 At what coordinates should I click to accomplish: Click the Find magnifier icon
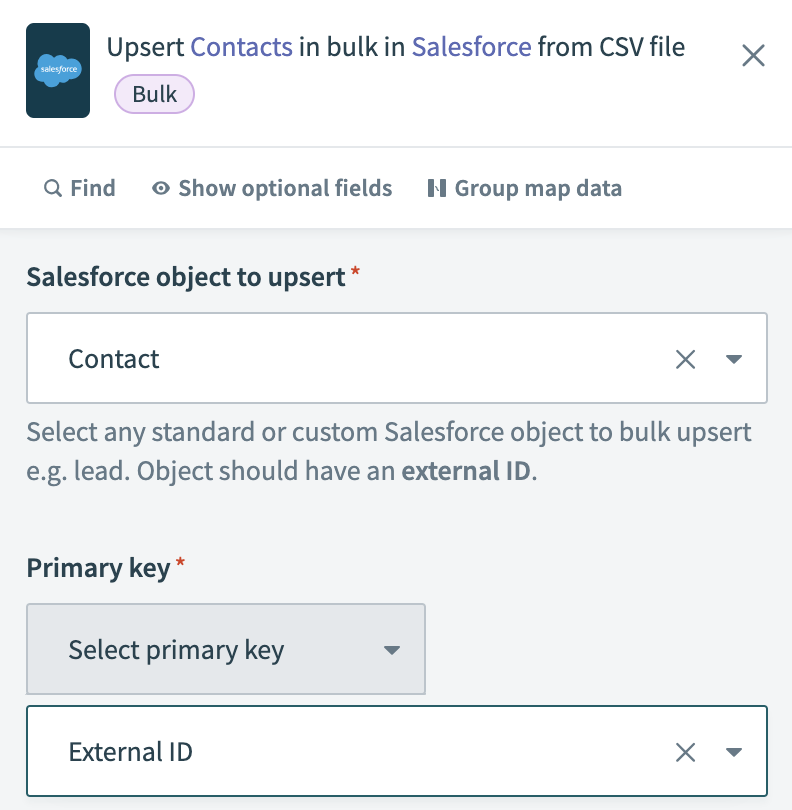click(53, 188)
